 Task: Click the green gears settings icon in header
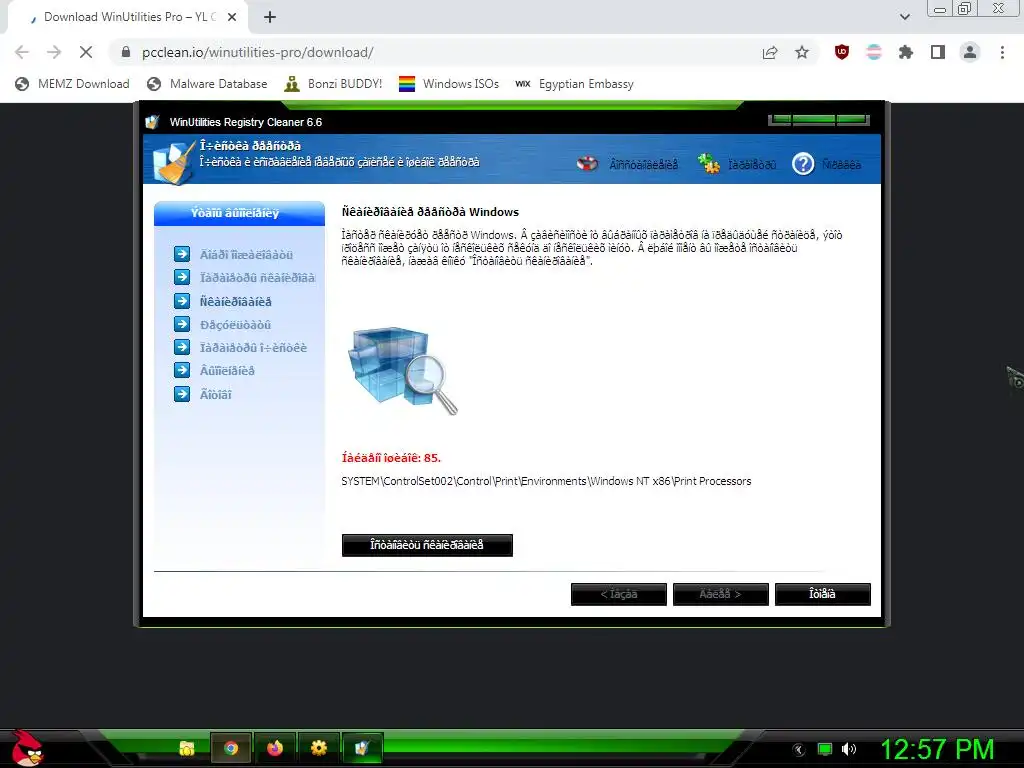tap(709, 163)
